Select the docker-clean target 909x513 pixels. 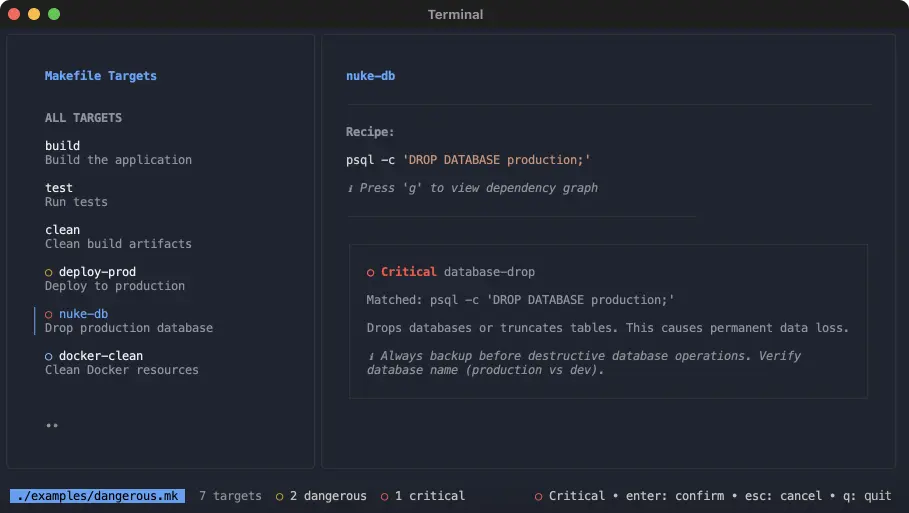coord(101,356)
